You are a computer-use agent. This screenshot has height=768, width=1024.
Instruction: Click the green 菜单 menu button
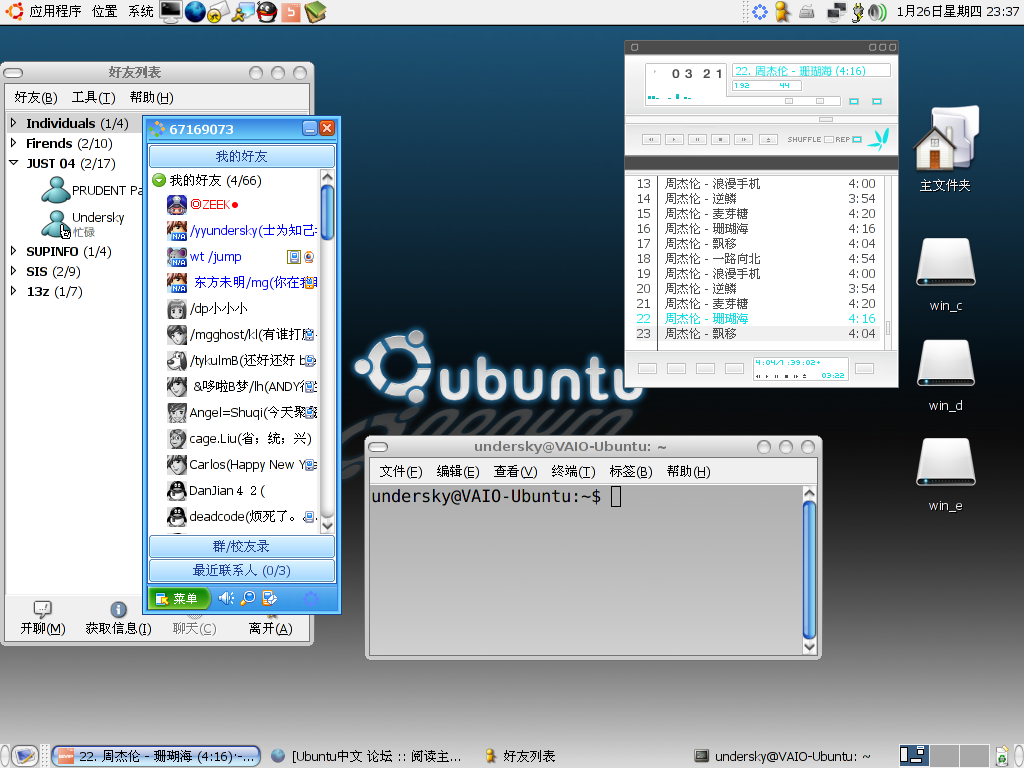click(179, 598)
